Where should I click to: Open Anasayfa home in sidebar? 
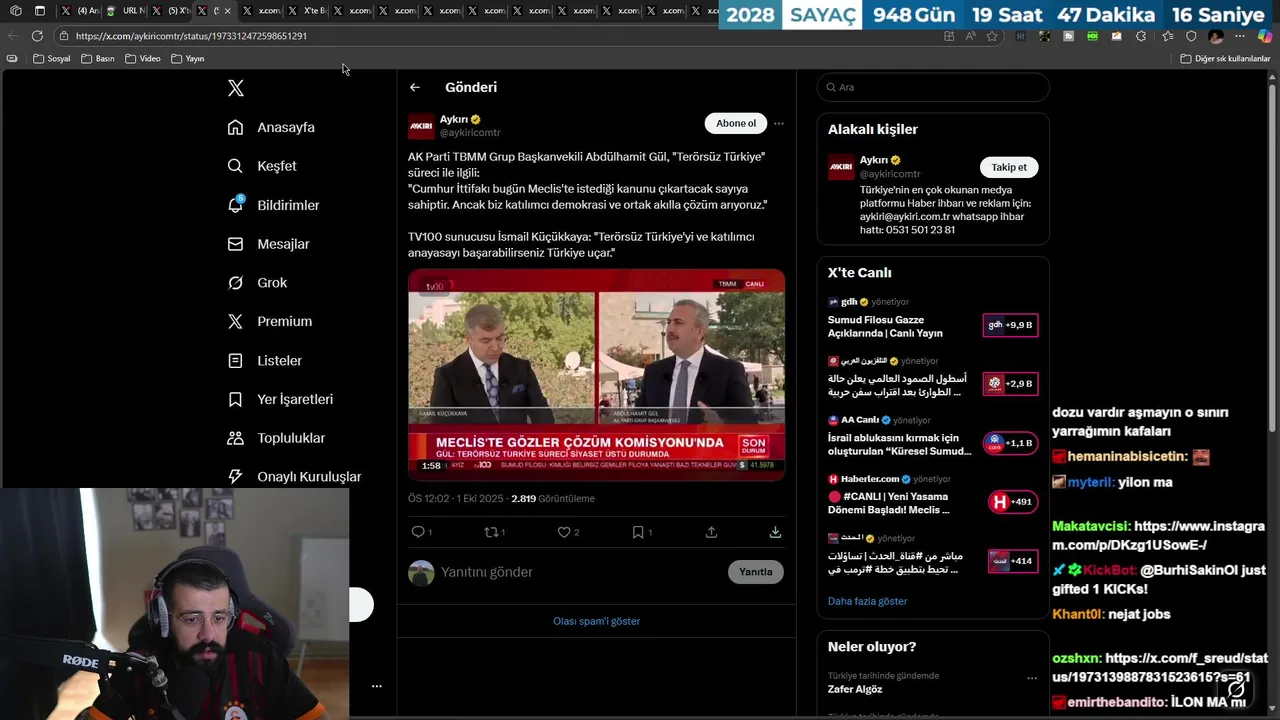click(x=271, y=127)
